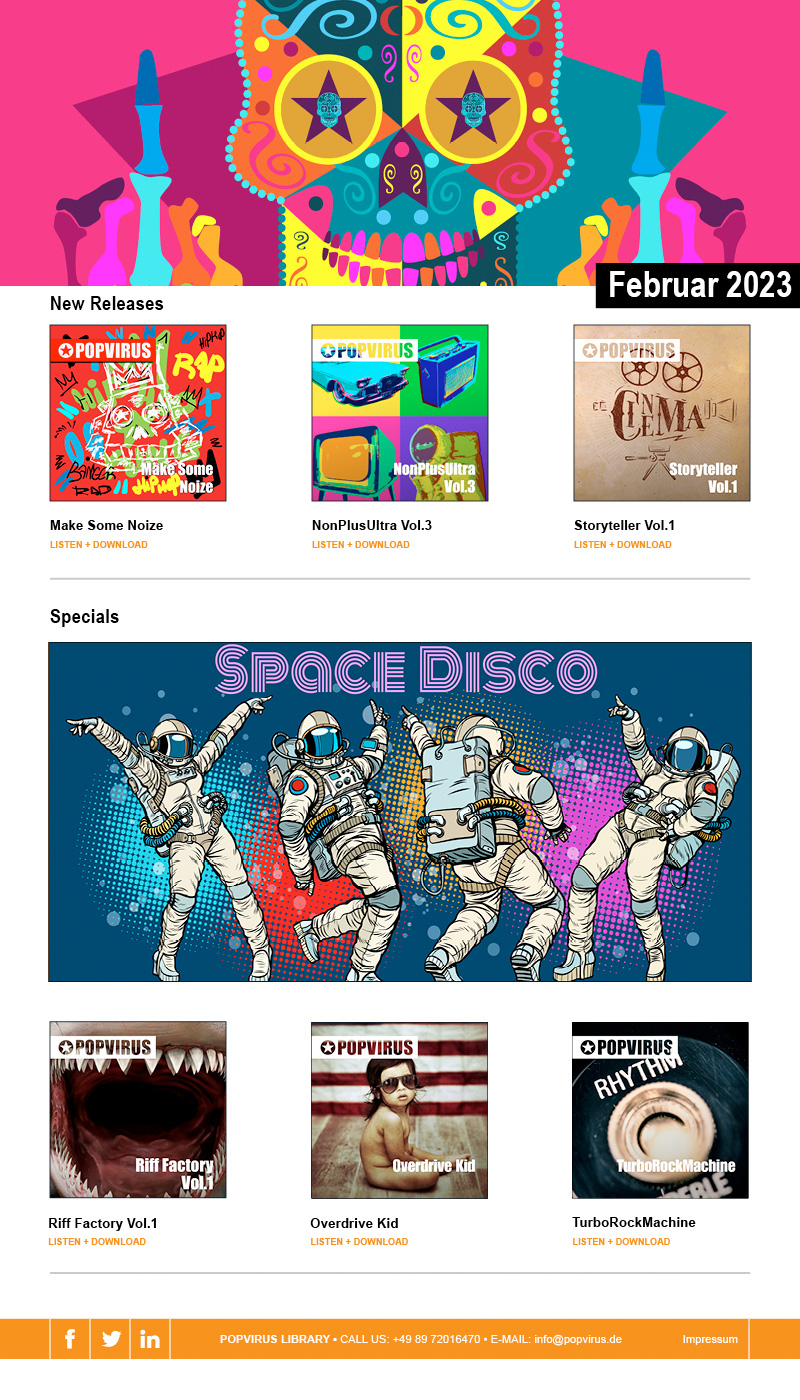Open the Facebook icon in footer
This screenshot has height=1400, width=800.
pyautogui.click(x=70, y=1339)
